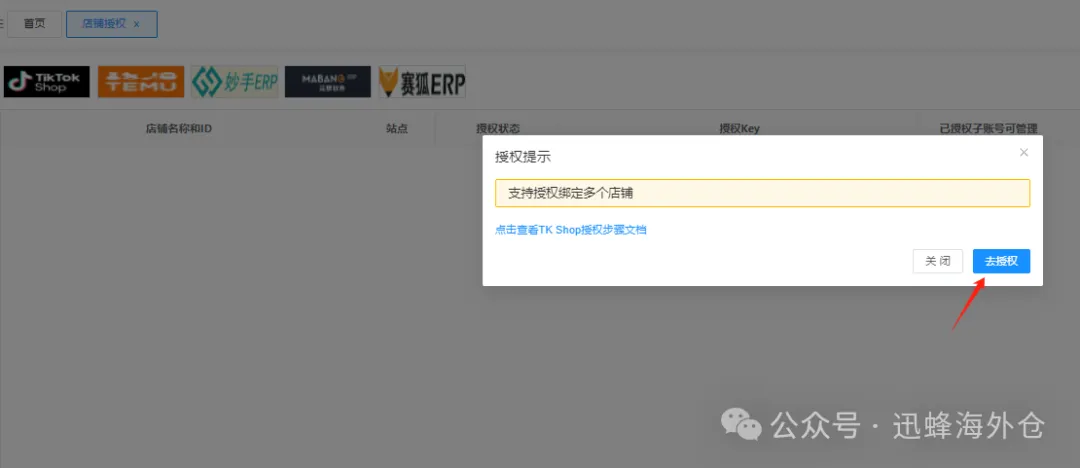Close the 店铺授权 tab via its x
Image resolution: width=1080 pixels, height=468 pixels.
coord(136,24)
